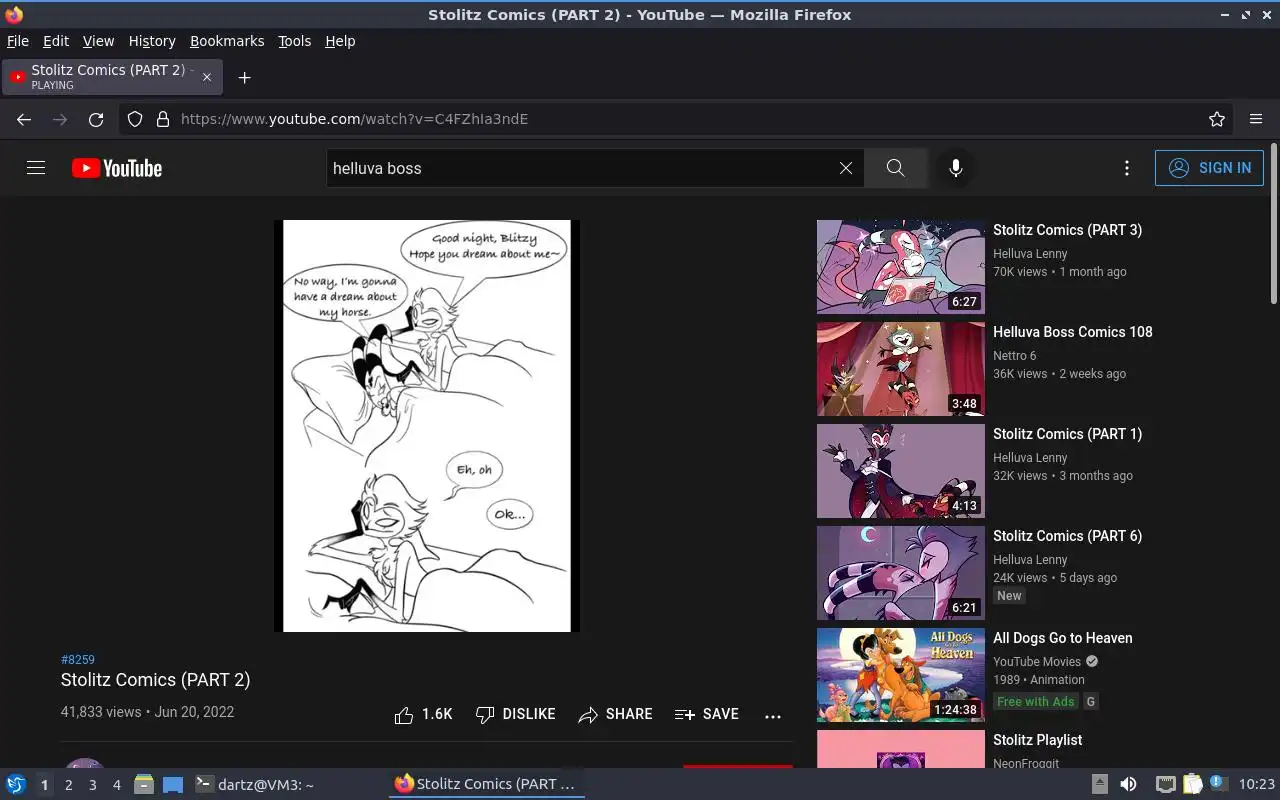
Task: Open the Stolitz Comics (PART 3) title link
Action: tap(1067, 230)
